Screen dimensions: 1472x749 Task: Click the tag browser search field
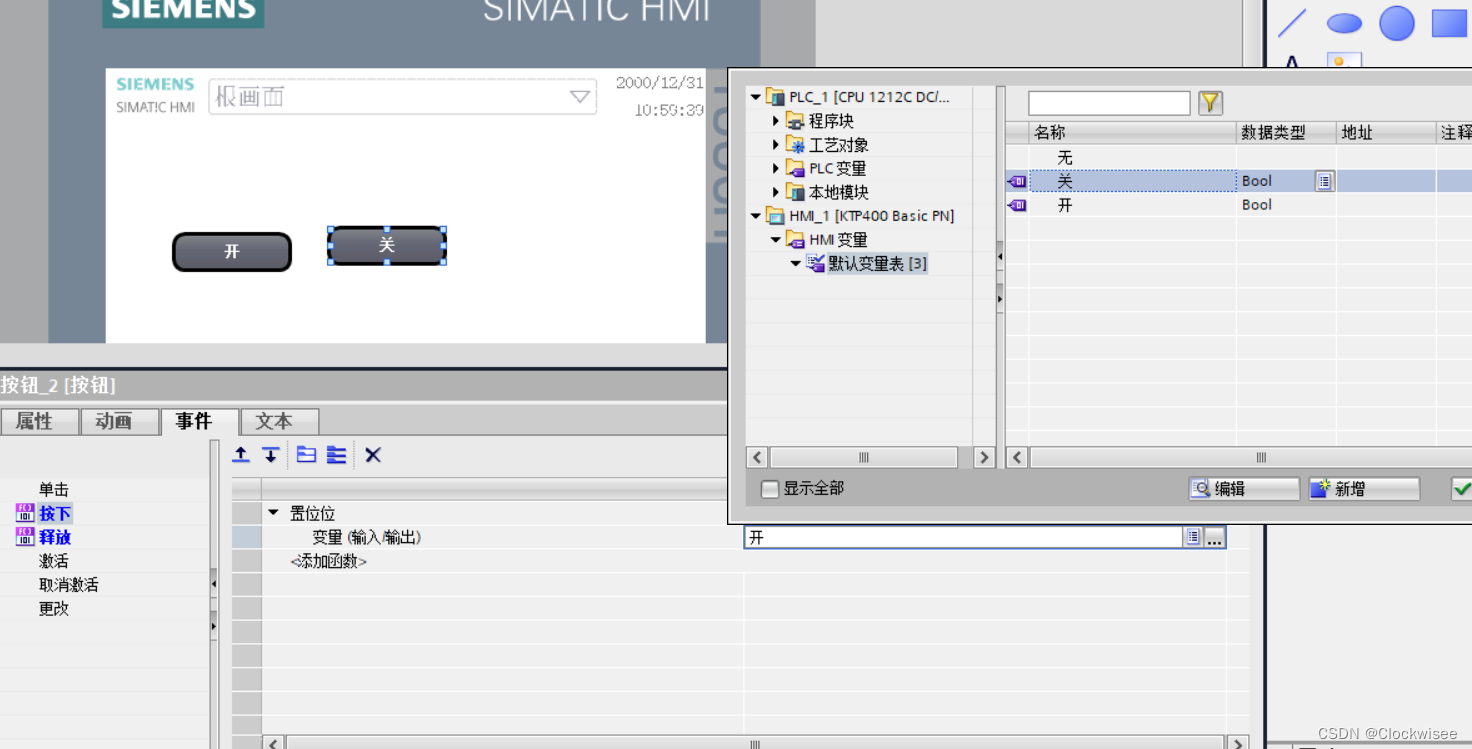[1109, 103]
